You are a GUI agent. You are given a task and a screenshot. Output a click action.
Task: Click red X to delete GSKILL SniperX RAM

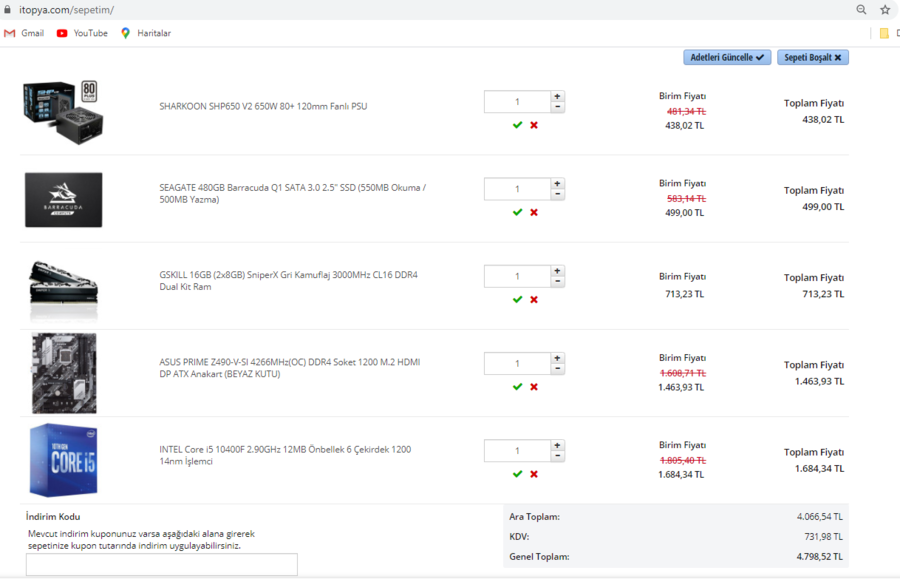pos(534,299)
